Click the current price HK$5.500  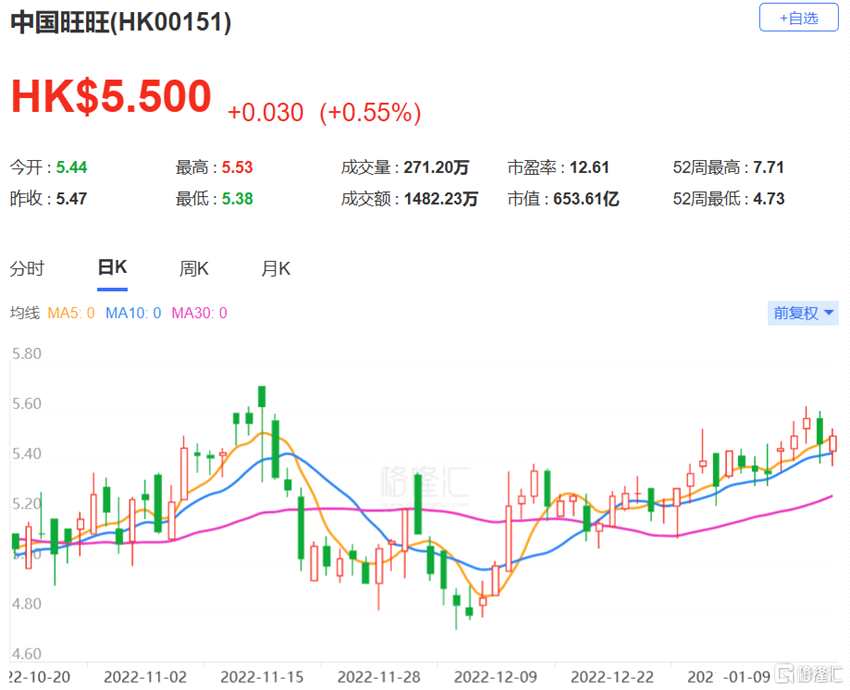point(111,96)
